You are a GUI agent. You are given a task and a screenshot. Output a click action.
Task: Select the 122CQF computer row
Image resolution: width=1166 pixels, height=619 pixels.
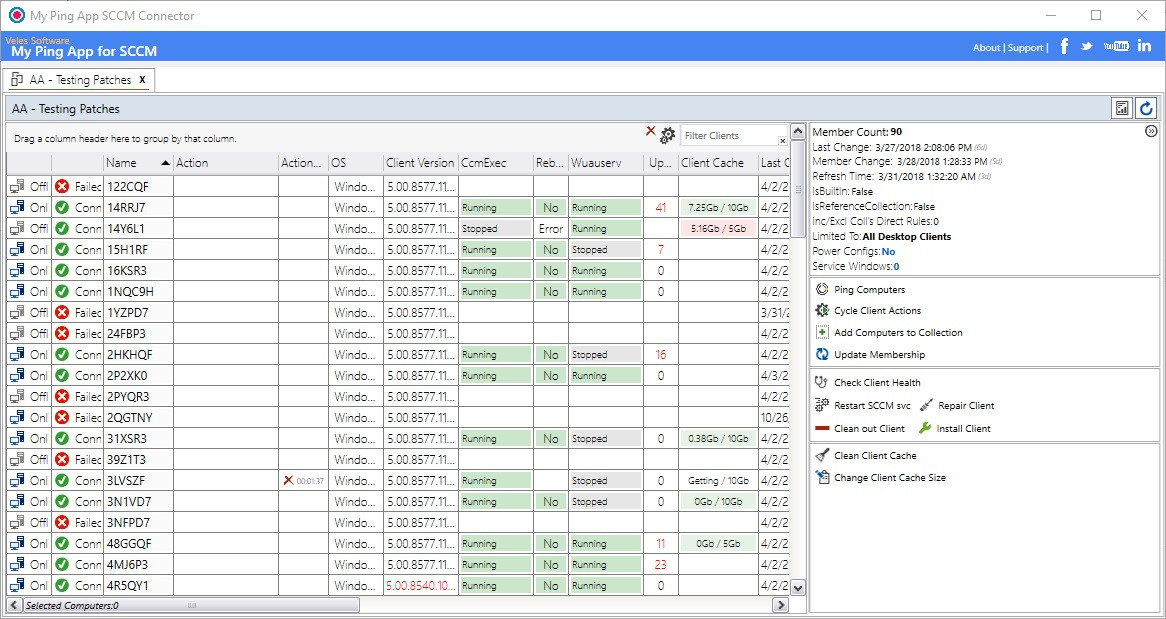[396, 187]
